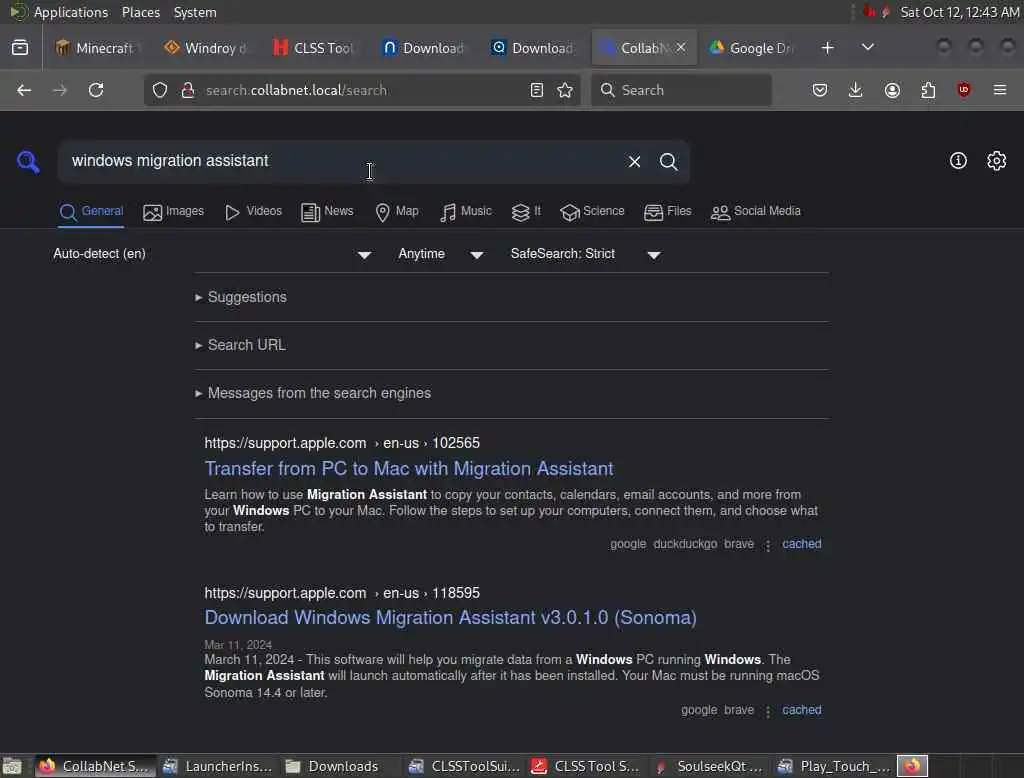Open Transfer from PC to Mac result link
The height and width of the screenshot is (778, 1024).
coord(409,468)
